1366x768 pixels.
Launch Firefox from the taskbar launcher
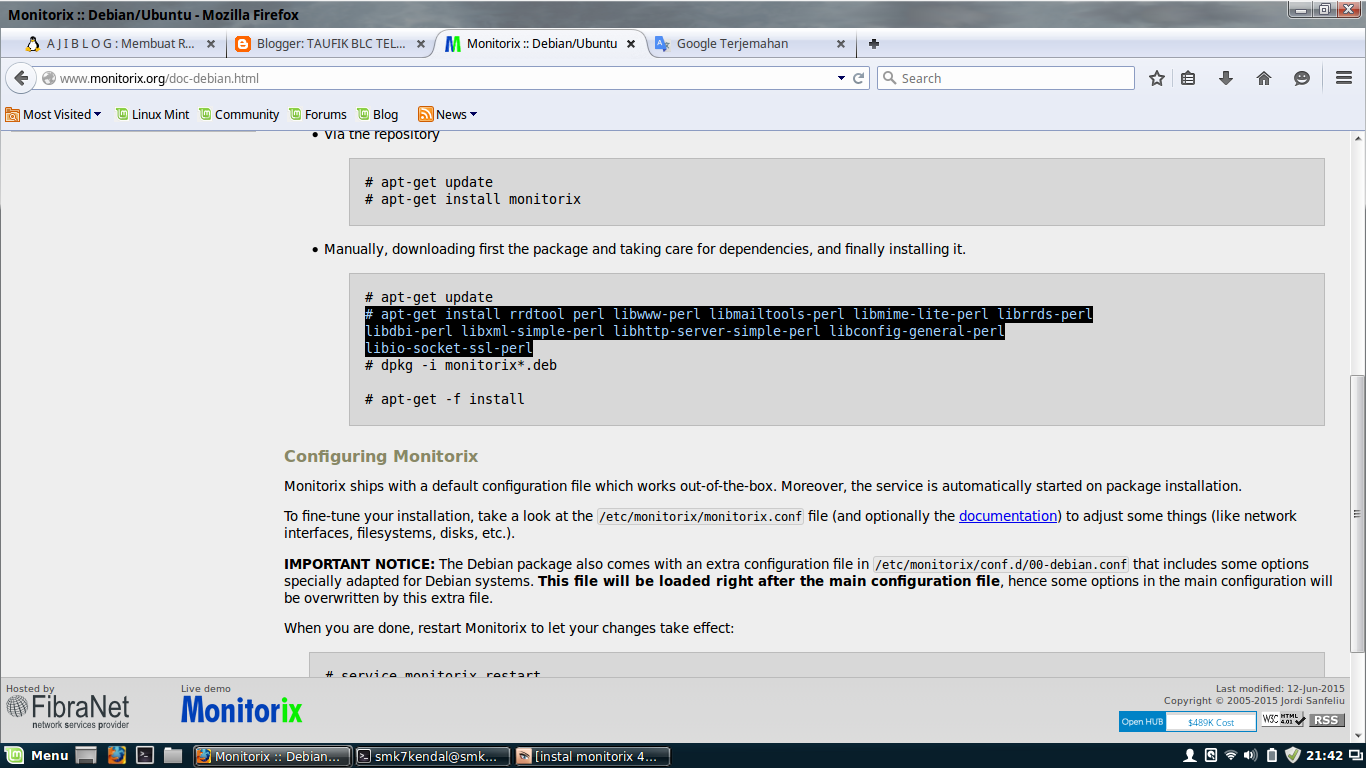(x=116, y=756)
